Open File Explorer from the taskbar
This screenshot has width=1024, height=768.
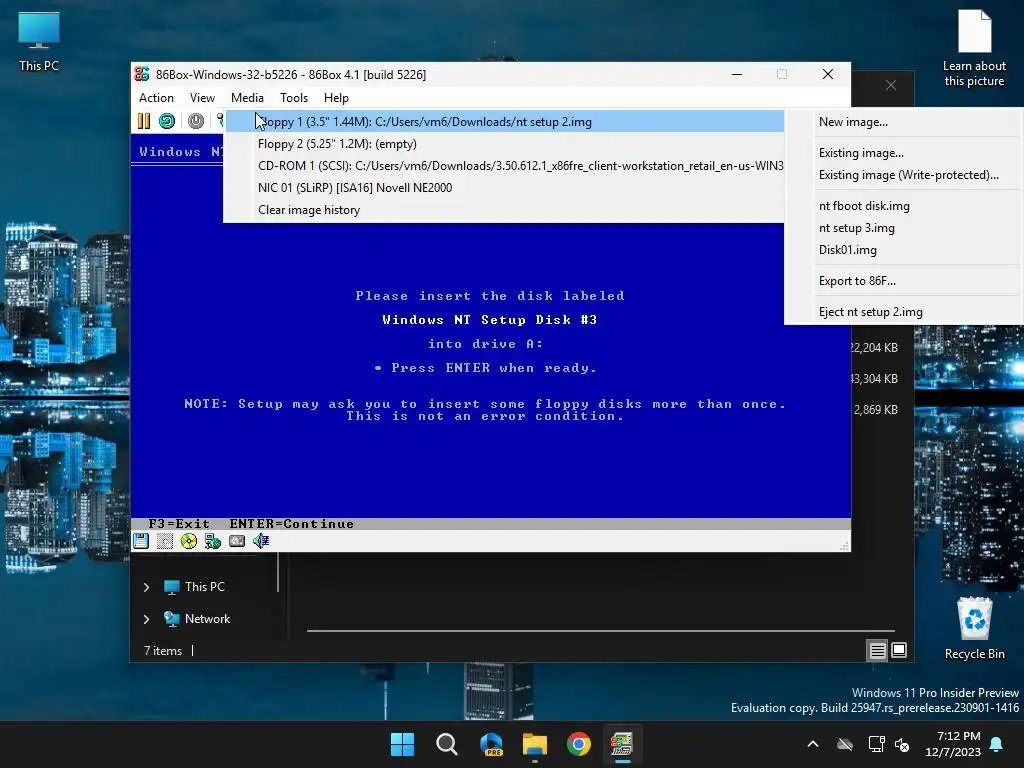tap(535, 744)
